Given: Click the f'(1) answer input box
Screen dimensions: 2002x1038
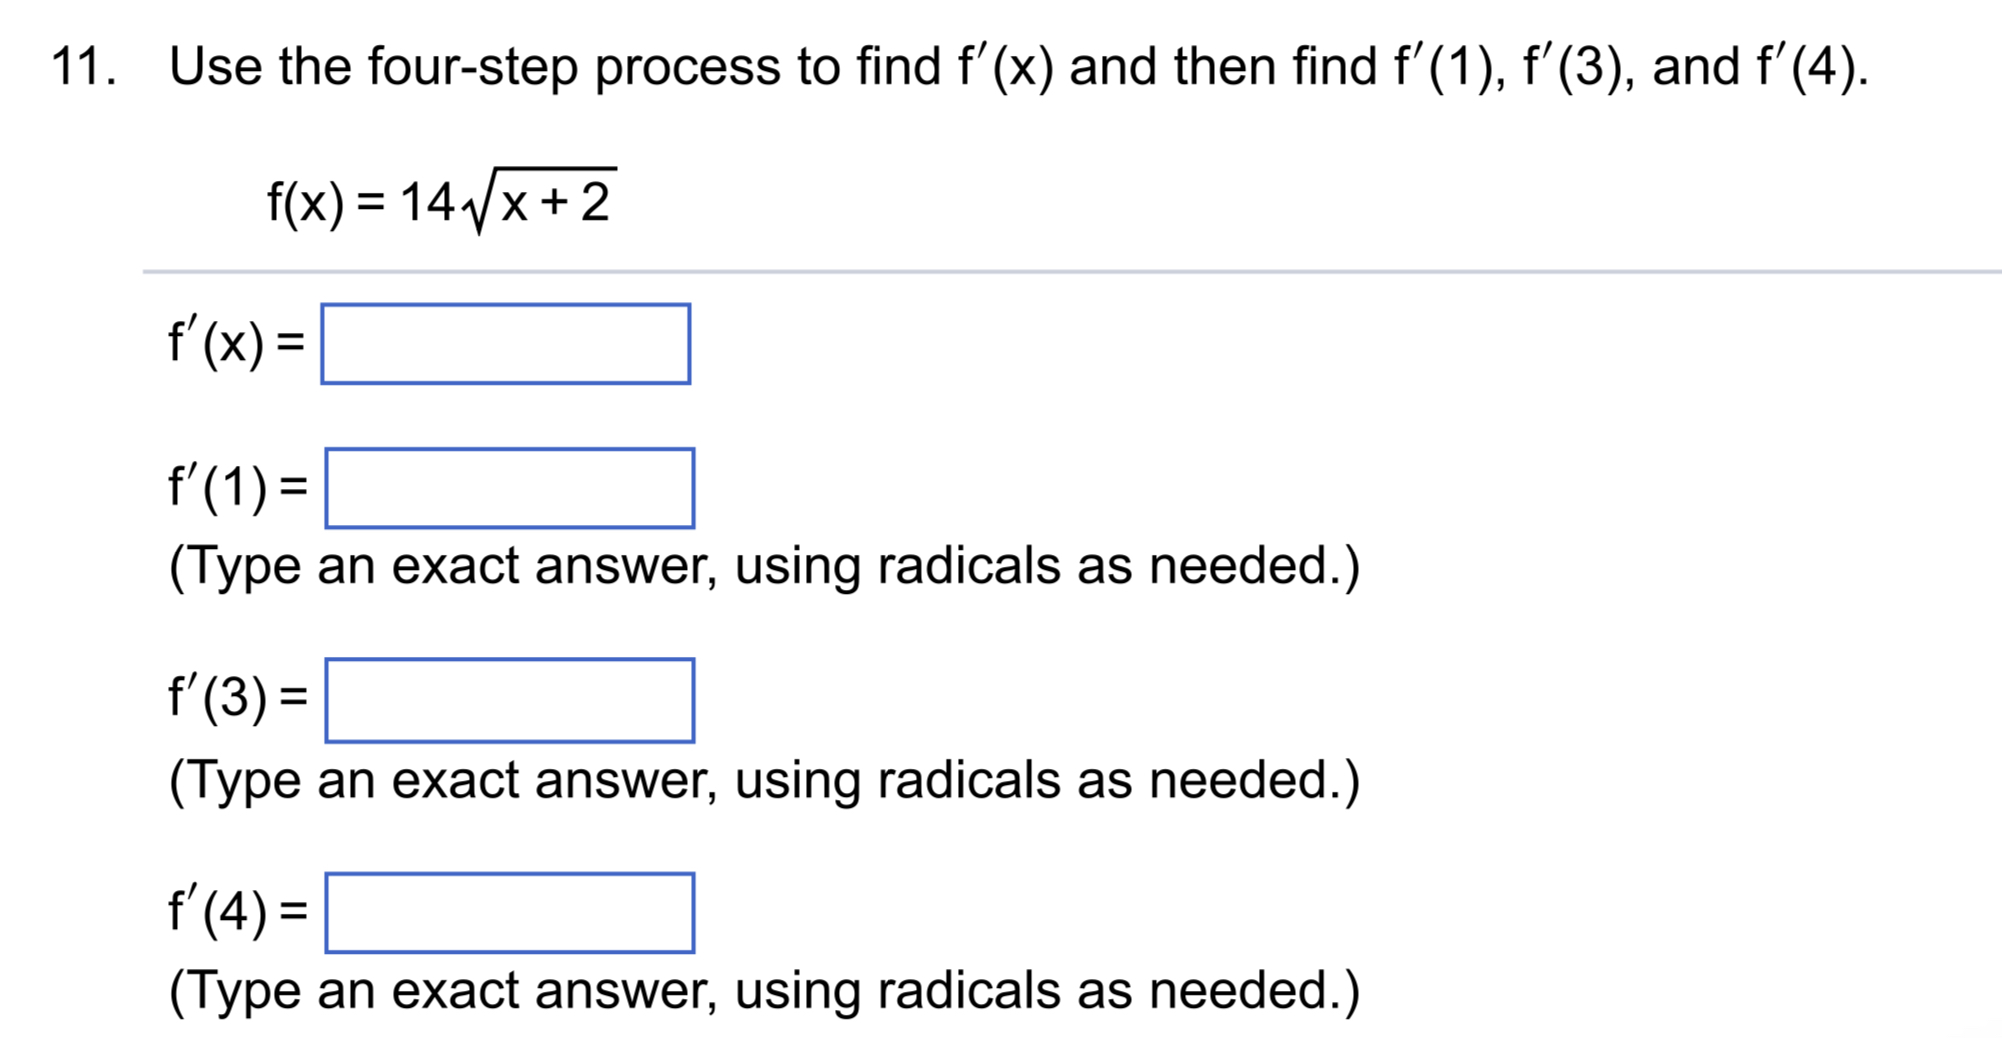Looking at the screenshot, I should point(510,488).
